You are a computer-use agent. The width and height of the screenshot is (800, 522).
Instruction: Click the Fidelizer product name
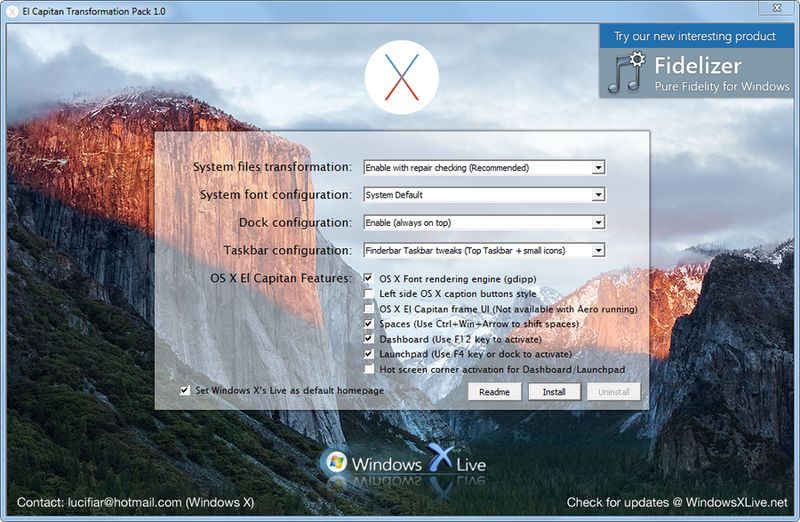697,66
